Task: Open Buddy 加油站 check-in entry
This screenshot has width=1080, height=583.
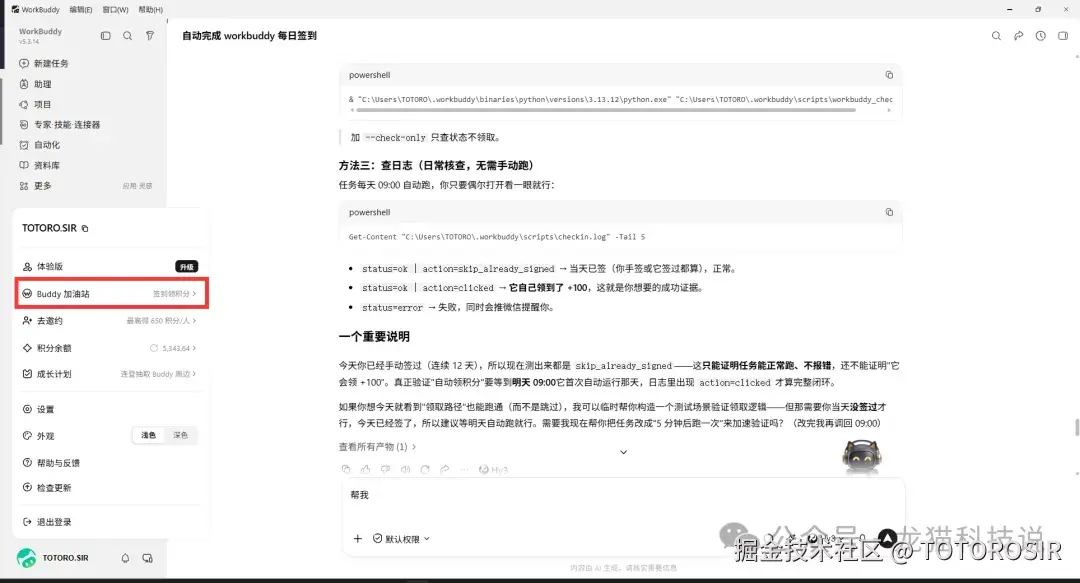Action: click(x=111, y=294)
